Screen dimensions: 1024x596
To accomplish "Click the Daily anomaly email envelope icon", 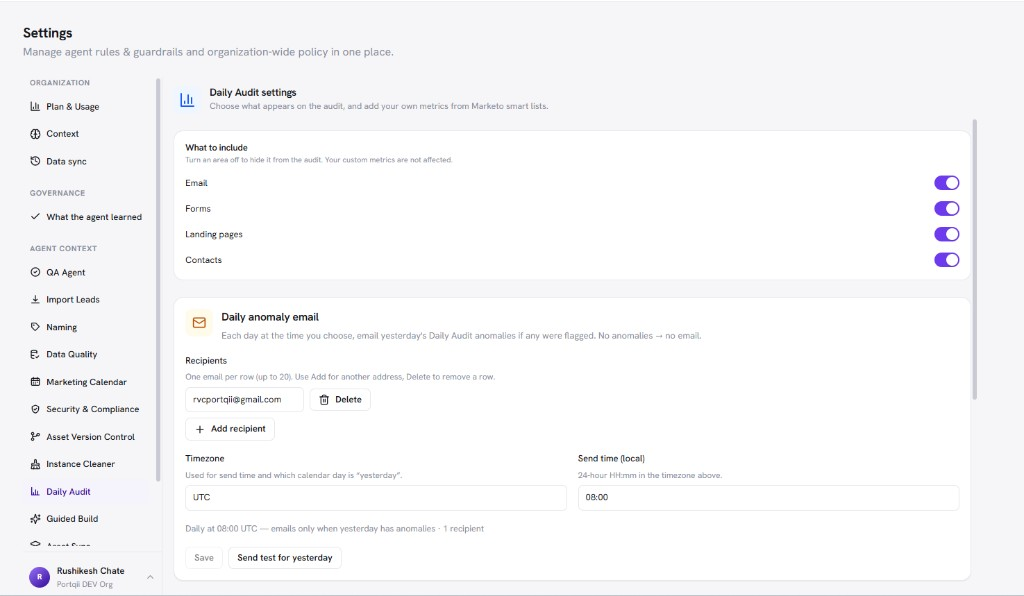I will click(199, 322).
